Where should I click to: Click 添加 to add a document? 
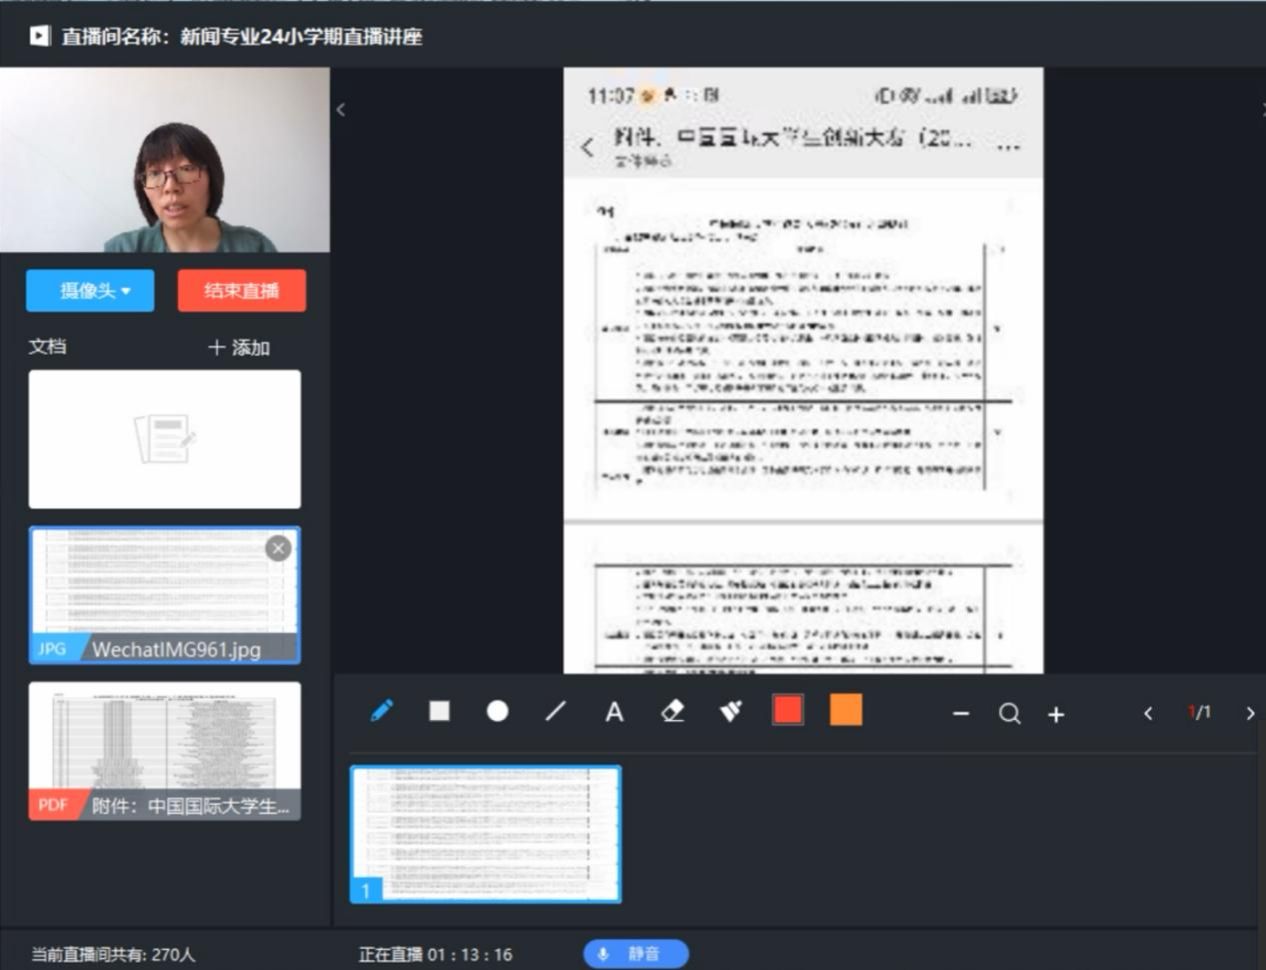tap(239, 347)
